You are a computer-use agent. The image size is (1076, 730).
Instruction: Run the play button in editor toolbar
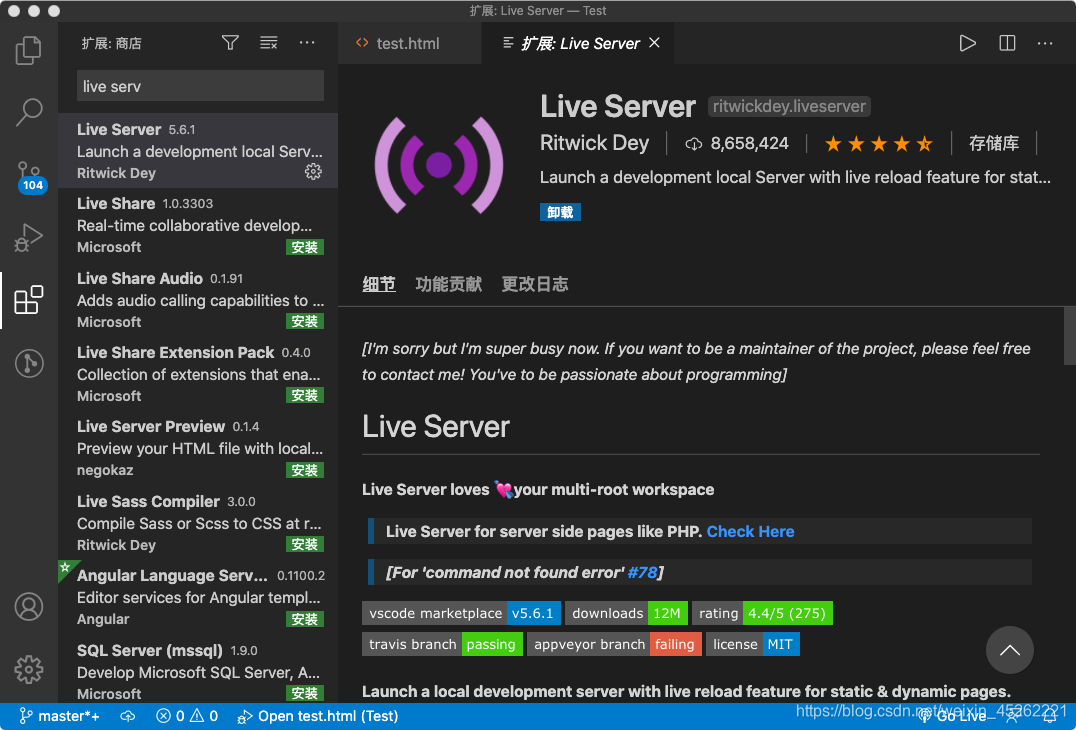pyautogui.click(x=968, y=43)
